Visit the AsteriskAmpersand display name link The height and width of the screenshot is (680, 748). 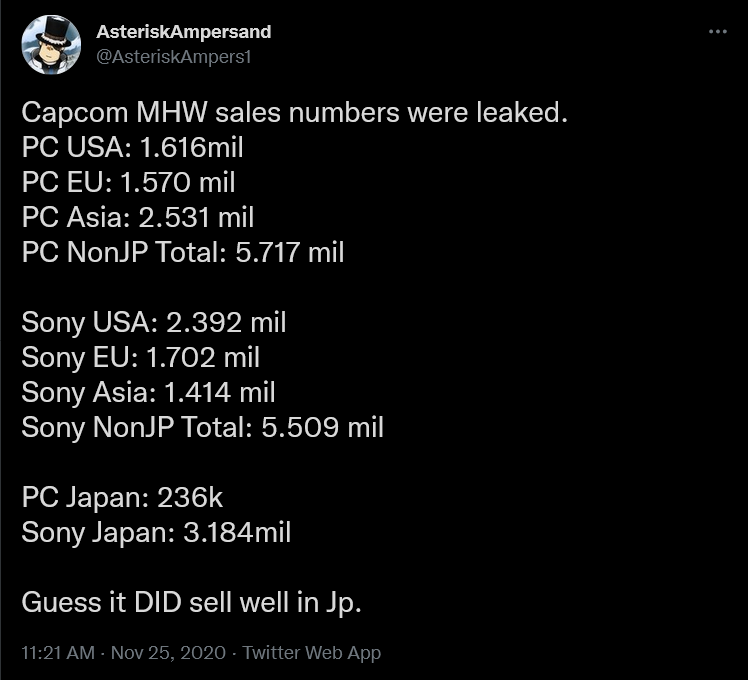click(184, 32)
